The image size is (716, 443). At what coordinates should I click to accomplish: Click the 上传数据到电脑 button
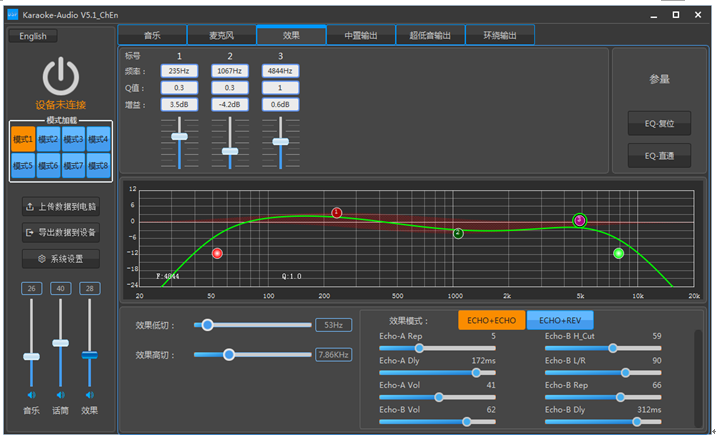(x=61, y=207)
